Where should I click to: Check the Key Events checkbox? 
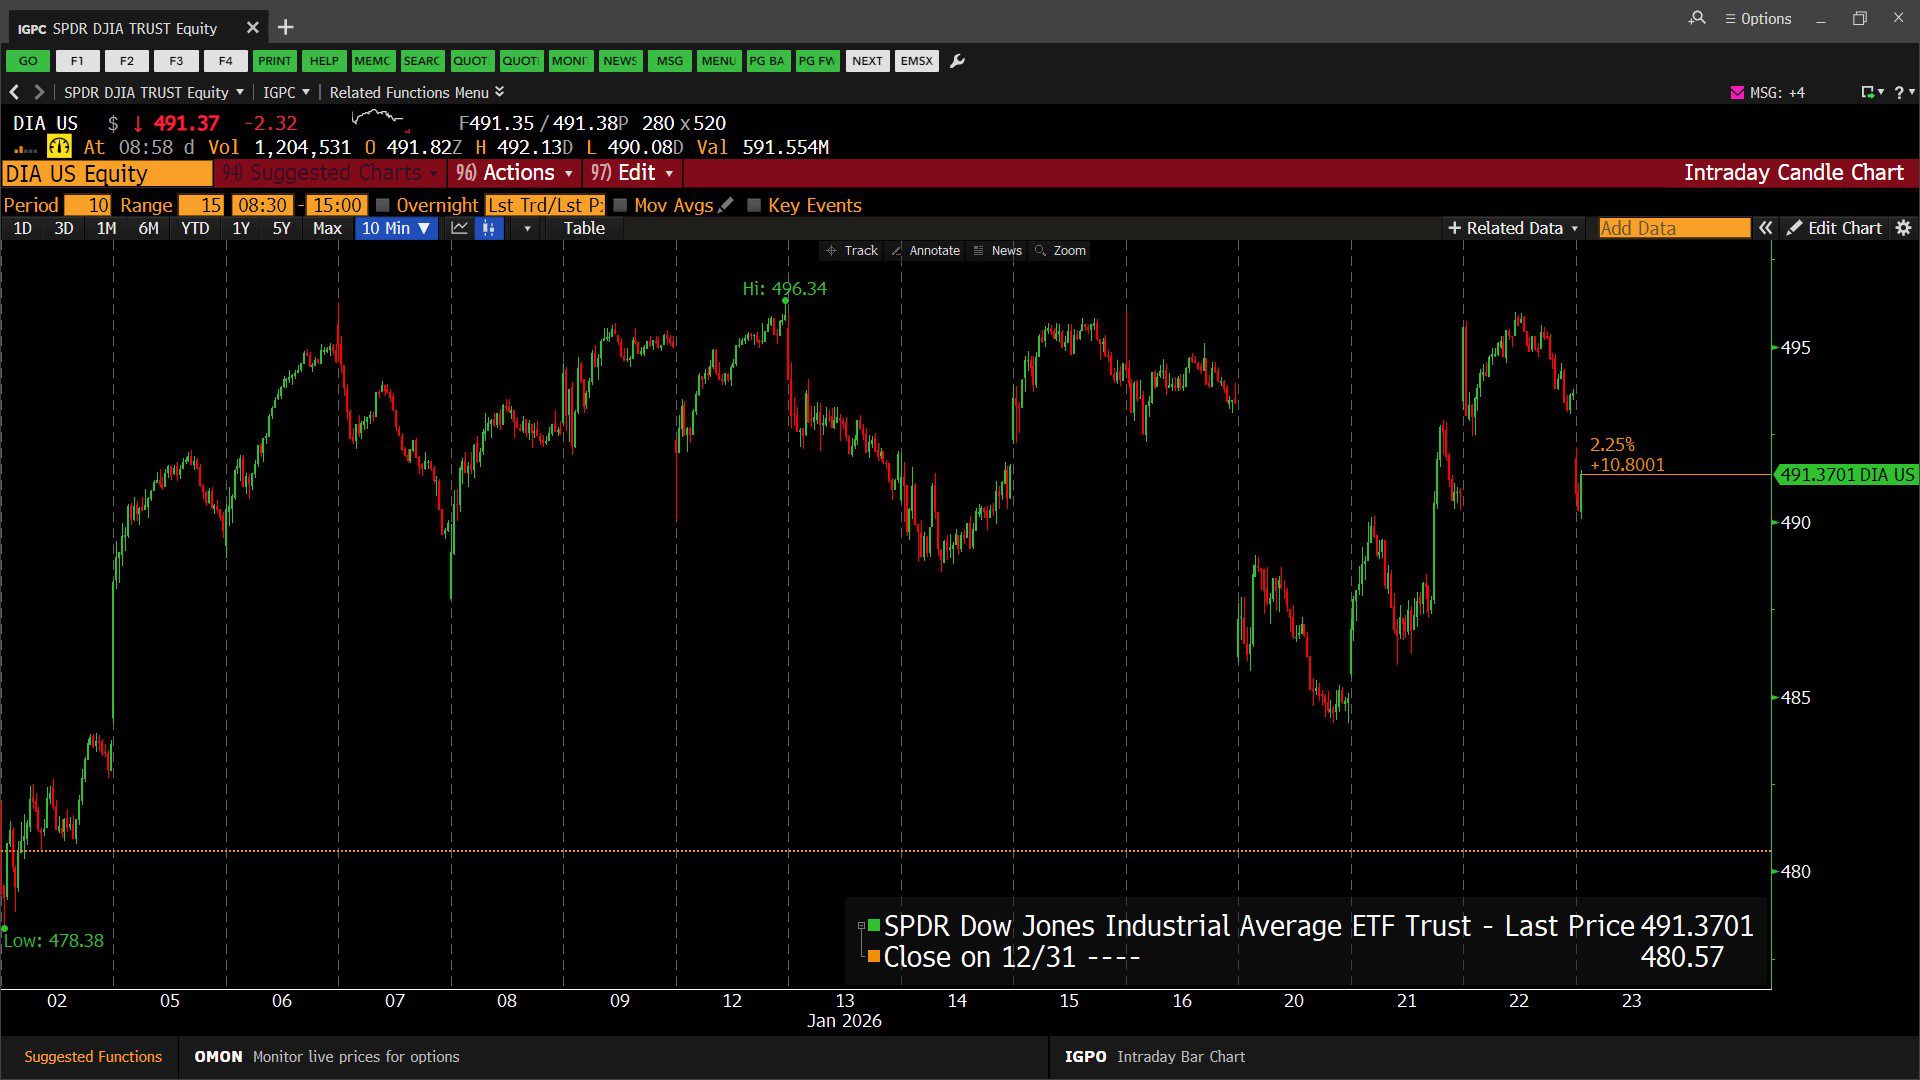754,205
